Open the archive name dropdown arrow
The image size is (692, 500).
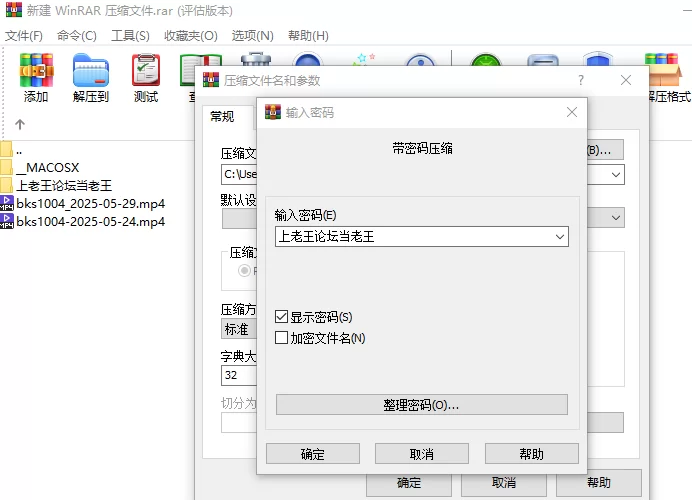(616, 175)
